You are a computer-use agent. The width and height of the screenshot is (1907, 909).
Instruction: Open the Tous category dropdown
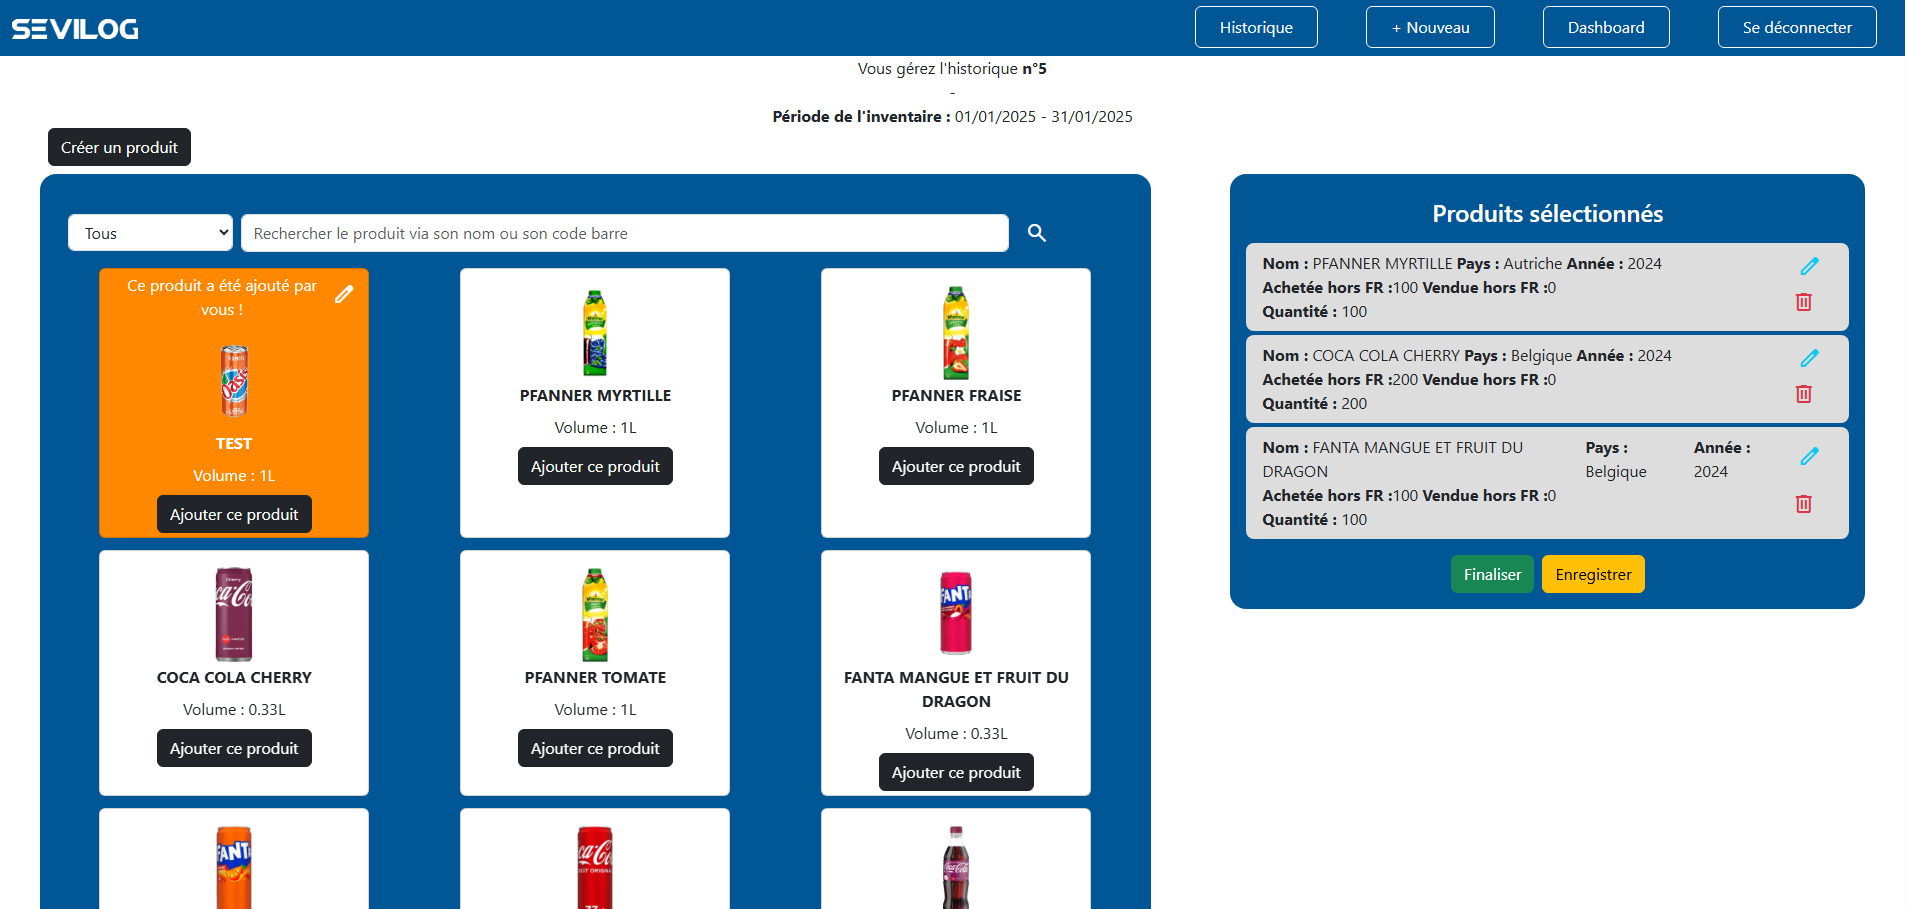(150, 233)
